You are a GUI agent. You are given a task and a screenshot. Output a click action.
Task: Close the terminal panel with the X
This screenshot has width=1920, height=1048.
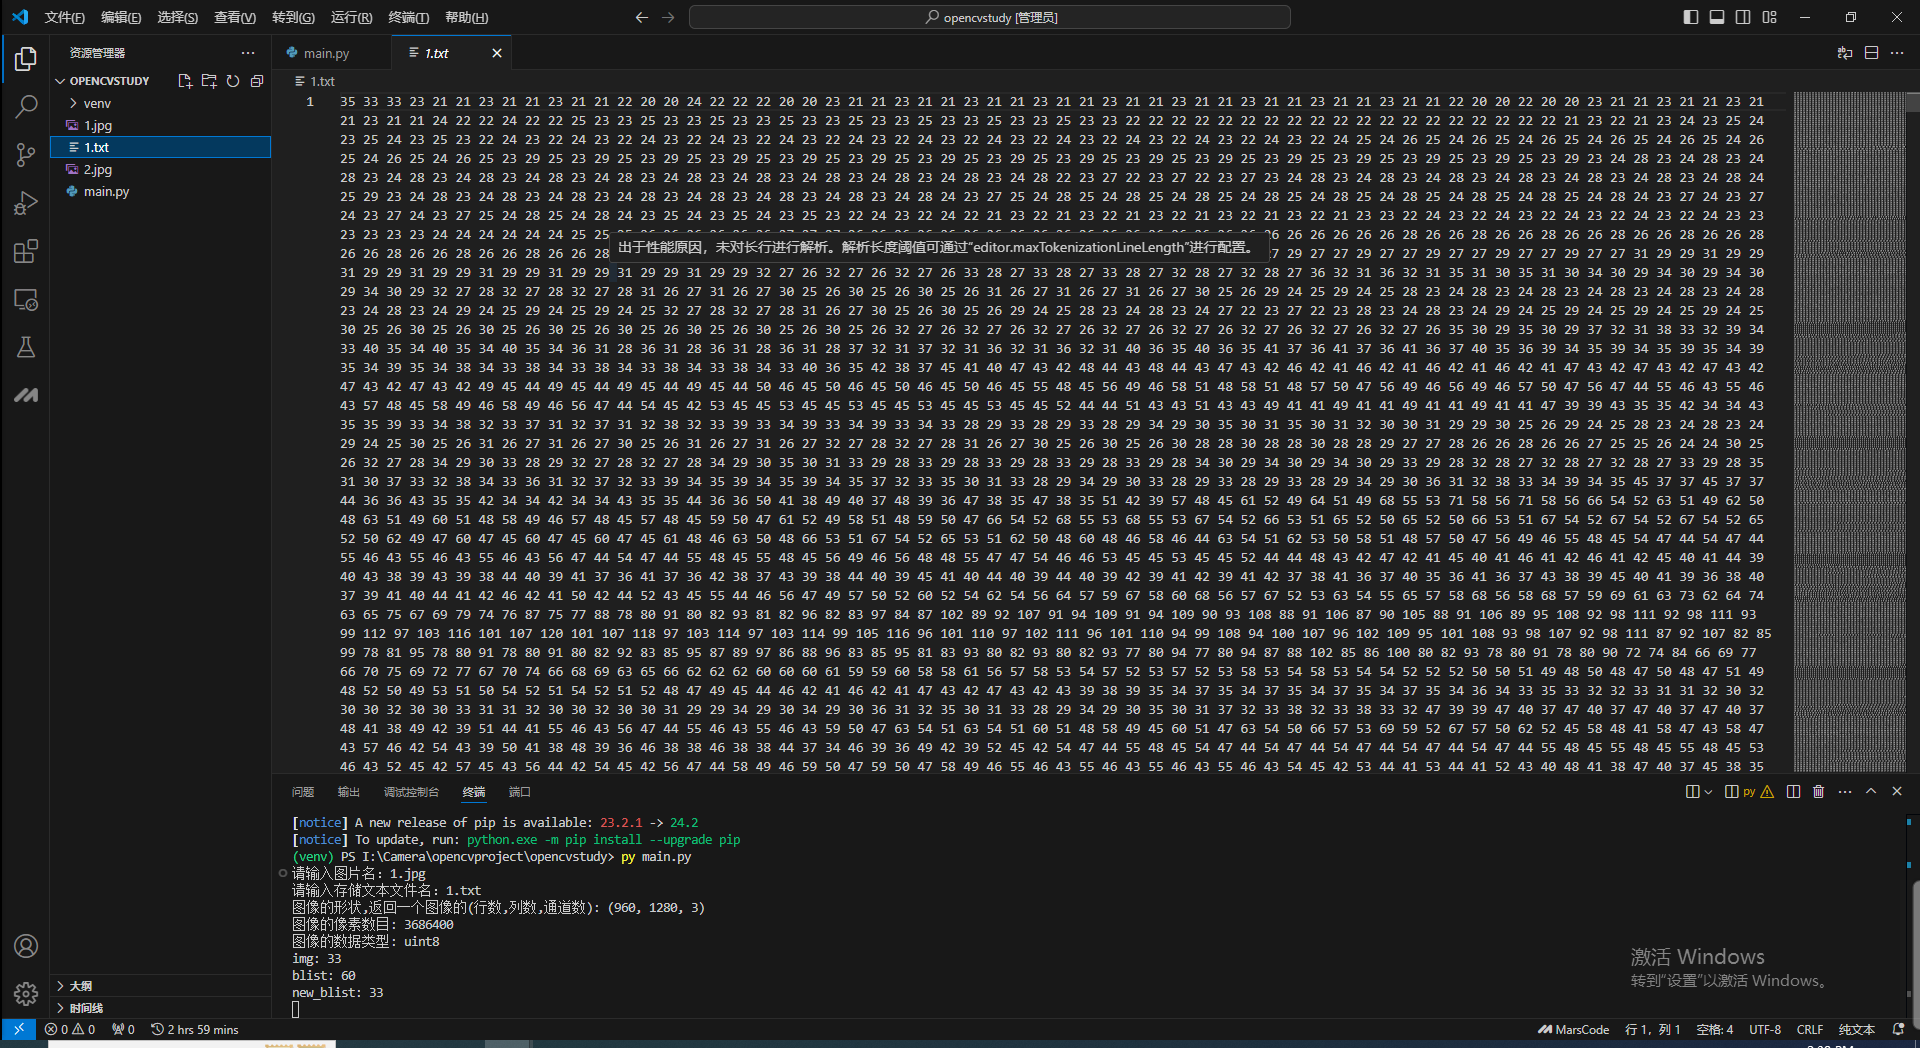click(1897, 791)
